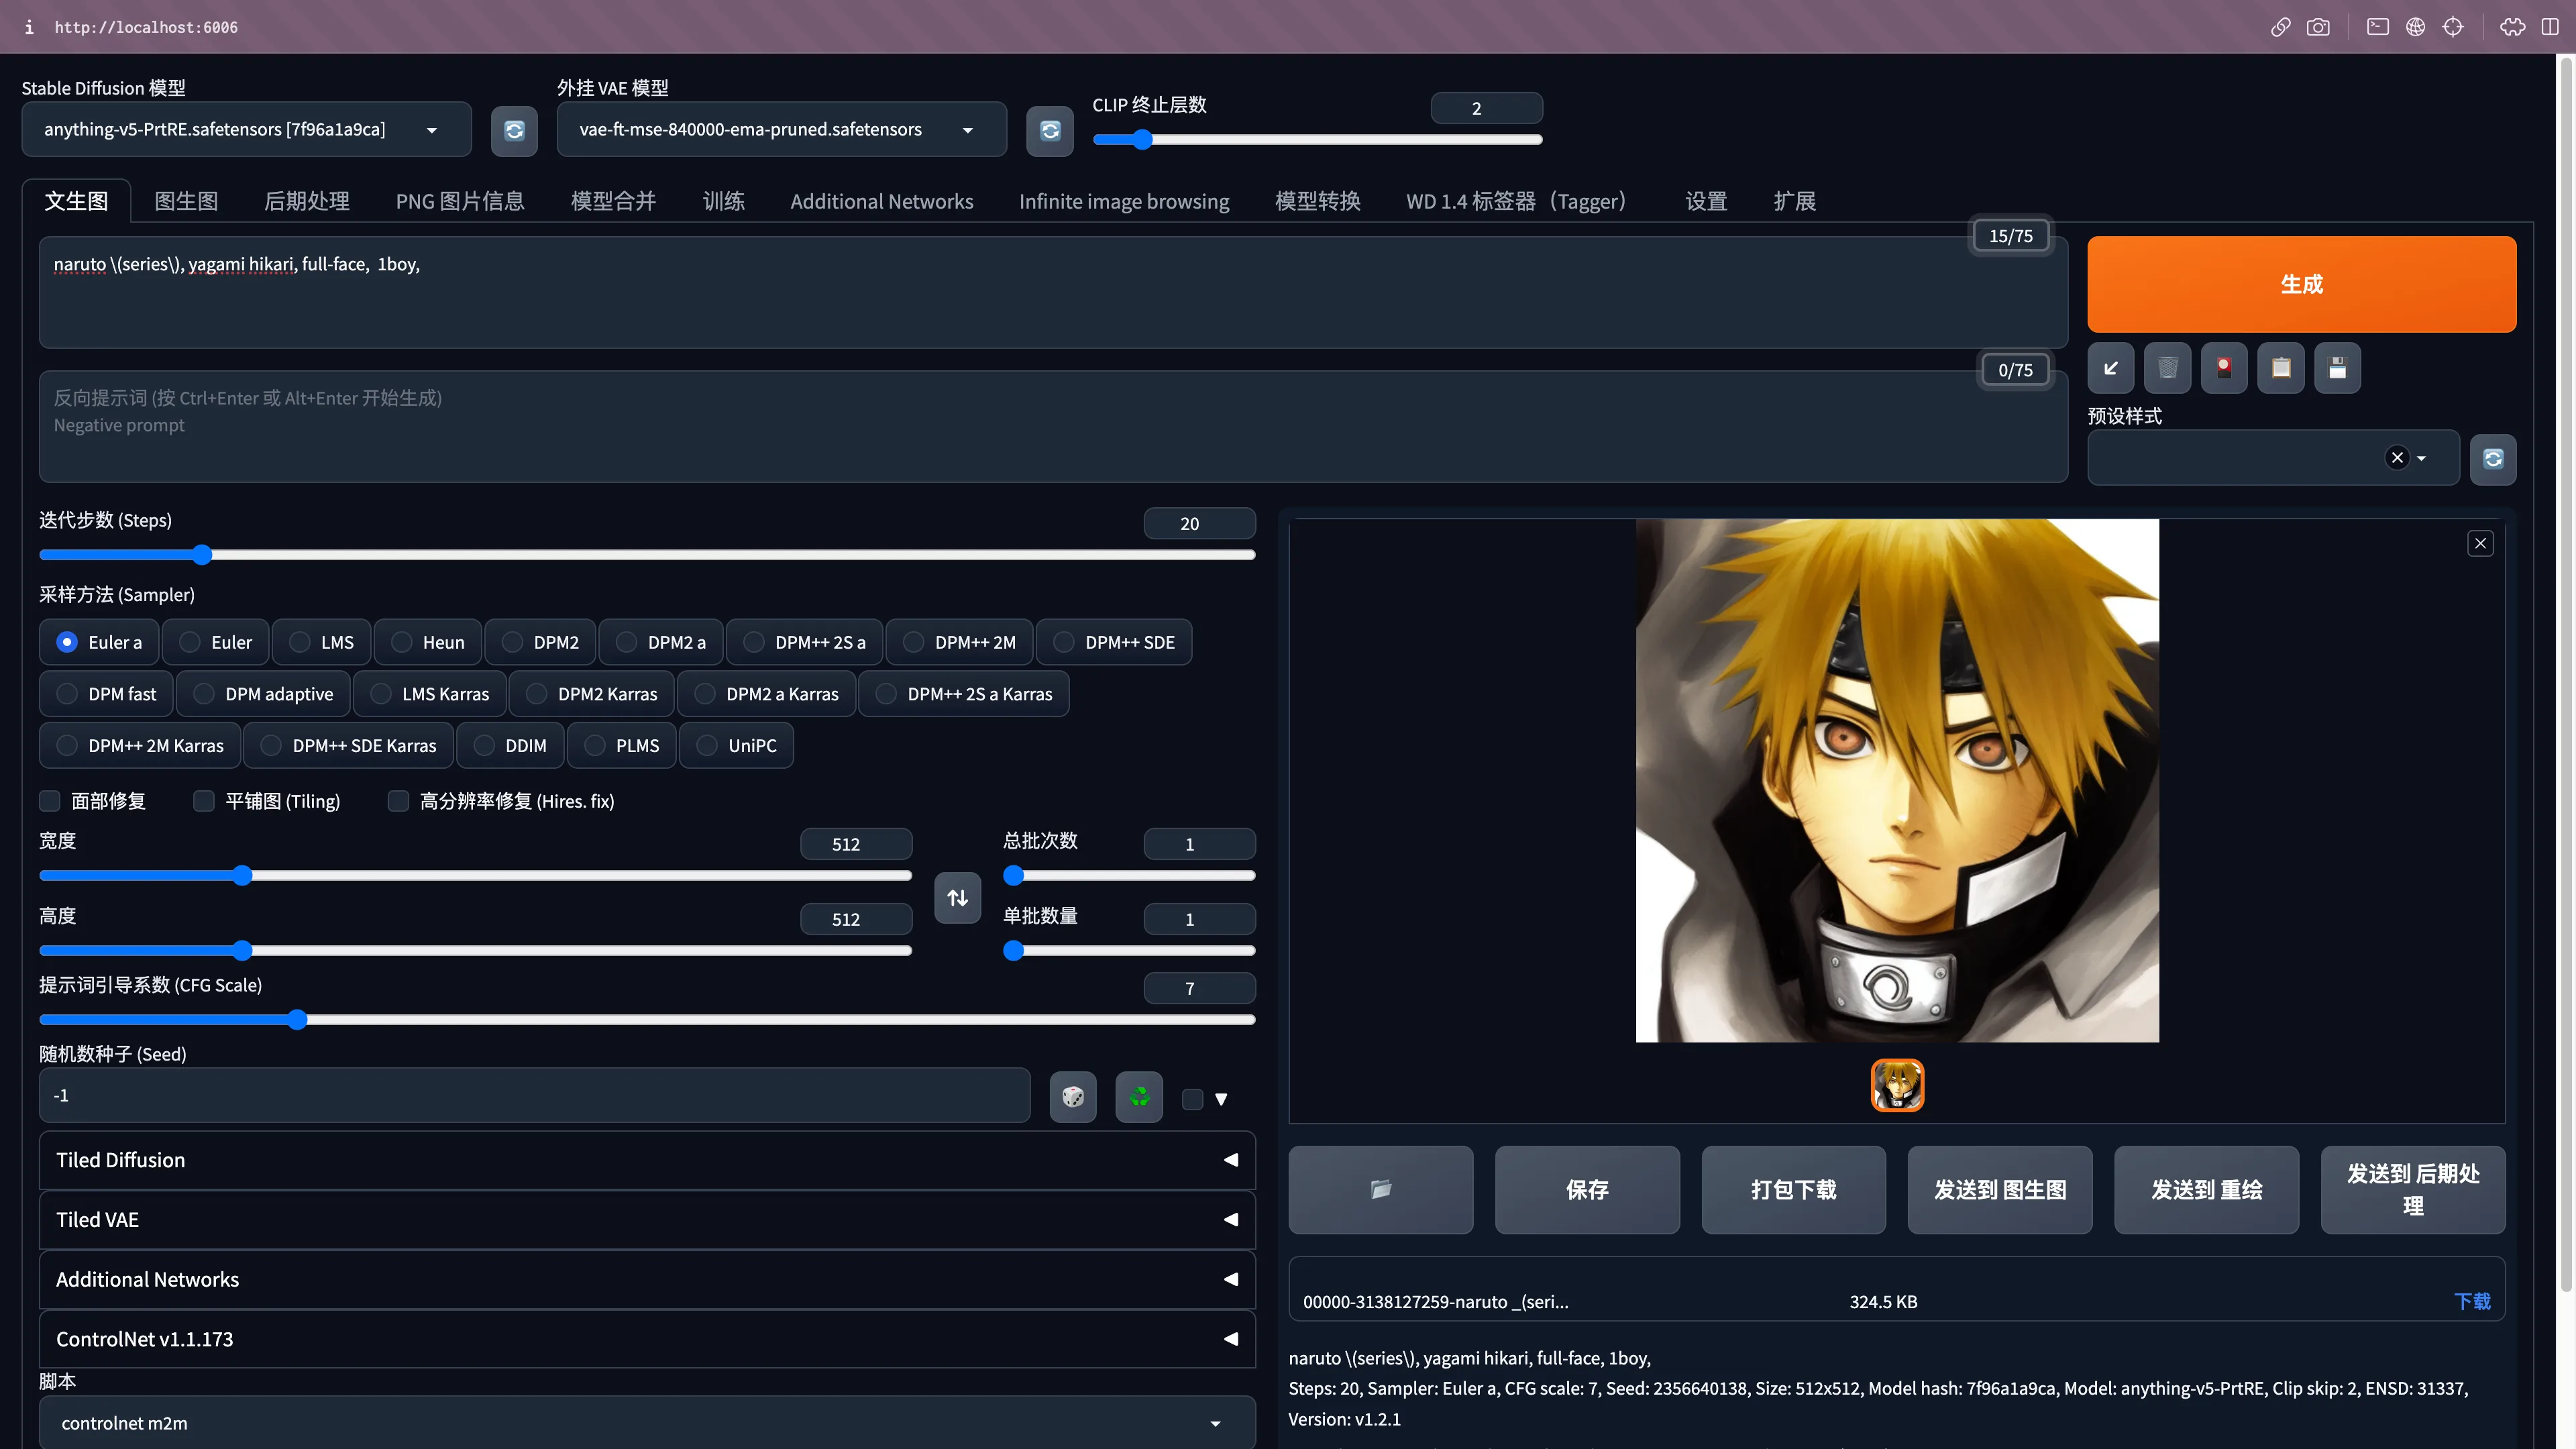2576x1449 pixels.
Task: Swap width and height values
Action: click(957, 897)
